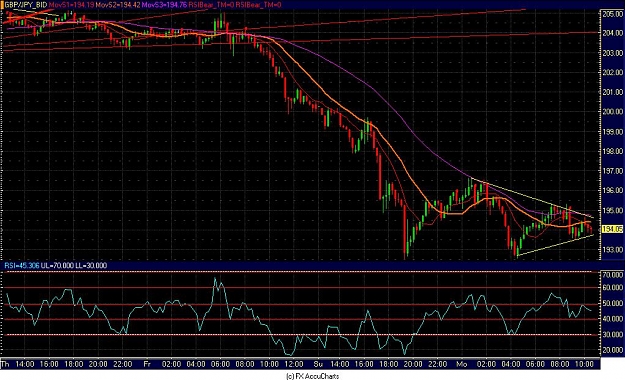The width and height of the screenshot is (625, 380).
Task: Click the 30.000 RSI scale label
Action: 612,335
